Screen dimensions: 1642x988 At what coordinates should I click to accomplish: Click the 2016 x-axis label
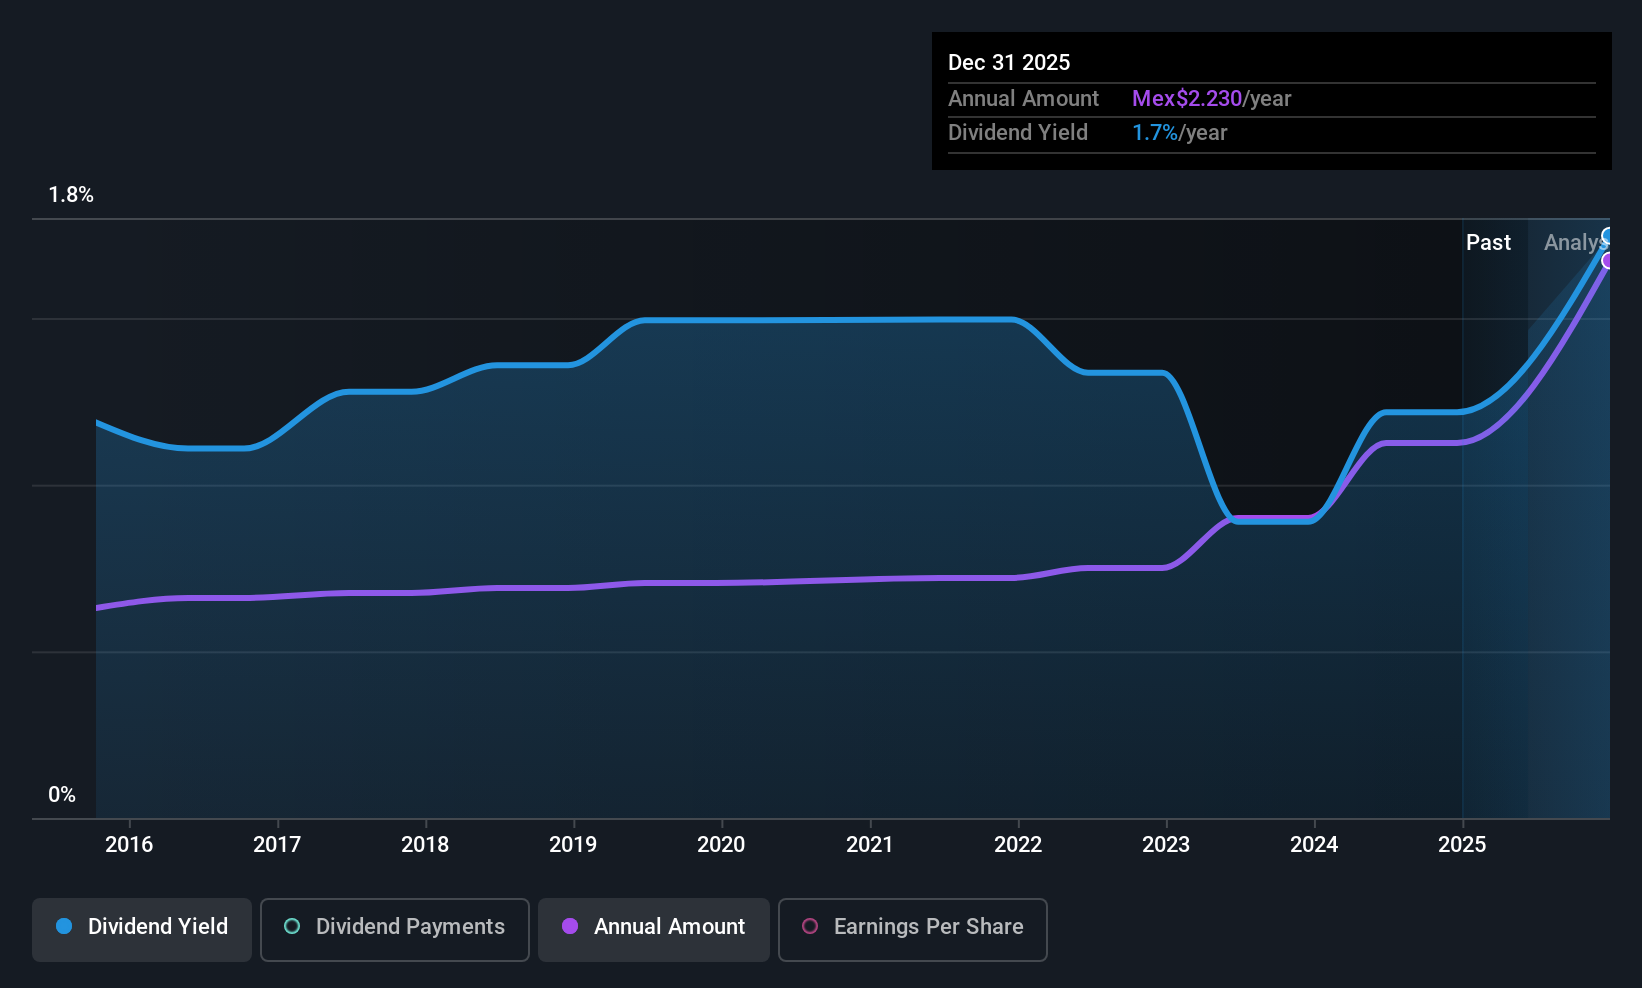(129, 844)
